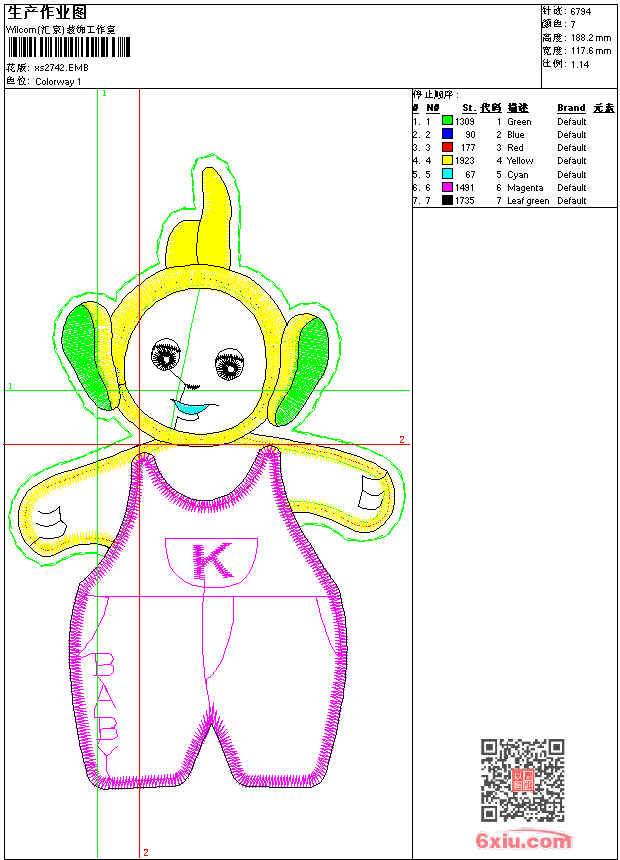Click the black swatch for Leaf green row
Image resolution: width=620 pixels, height=860 pixels.
pos(447,200)
